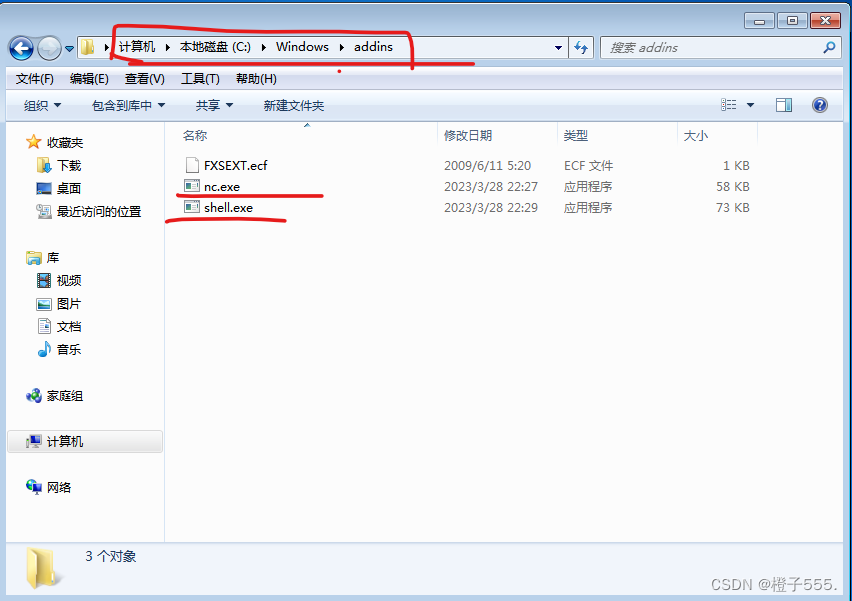The image size is (852, 601).
Task: Select the nc.exe file
Action: click(x=222, y=186)
